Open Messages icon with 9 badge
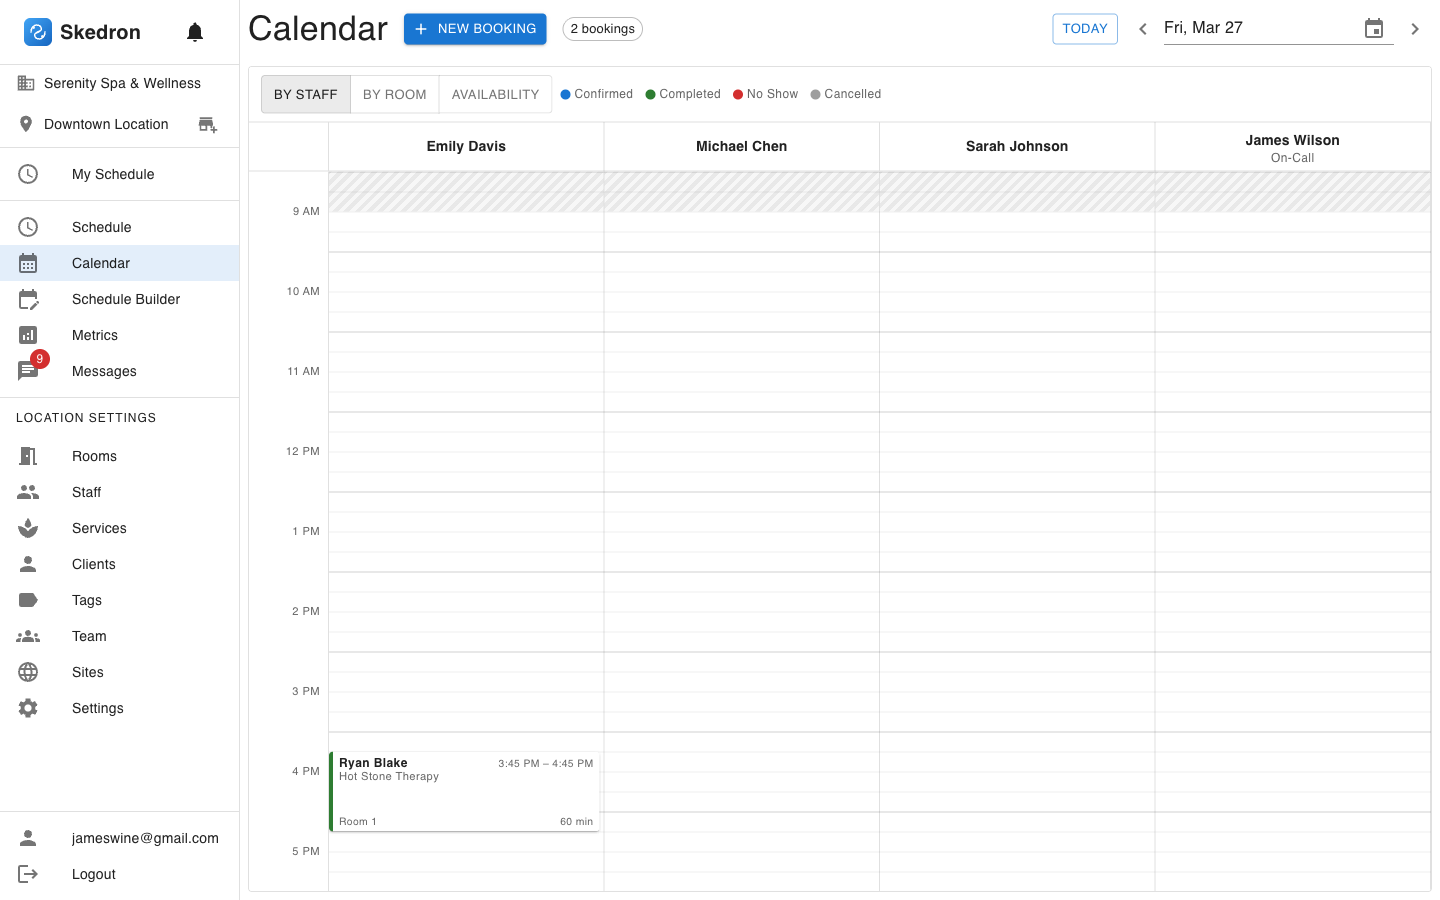The width and height of the screenshot is (1440, 900). point(29,369)
